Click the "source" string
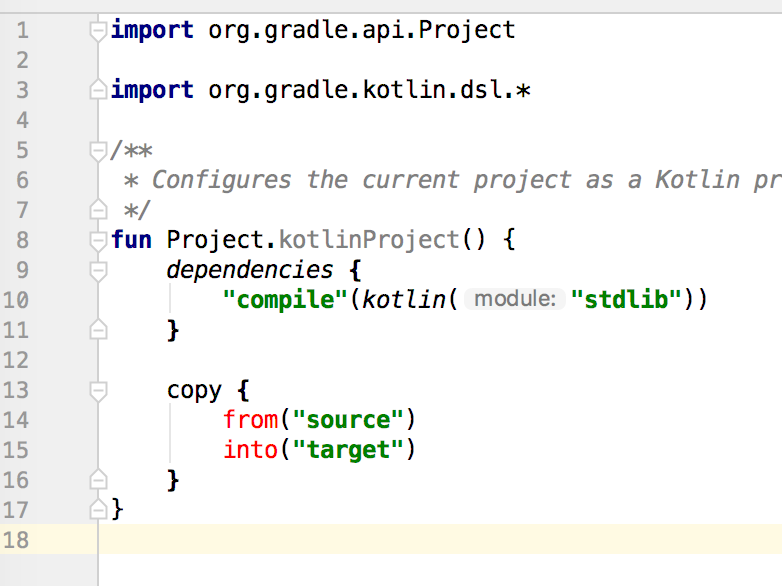Viewport: 782px width, 586px height. [x=348, y=419]
